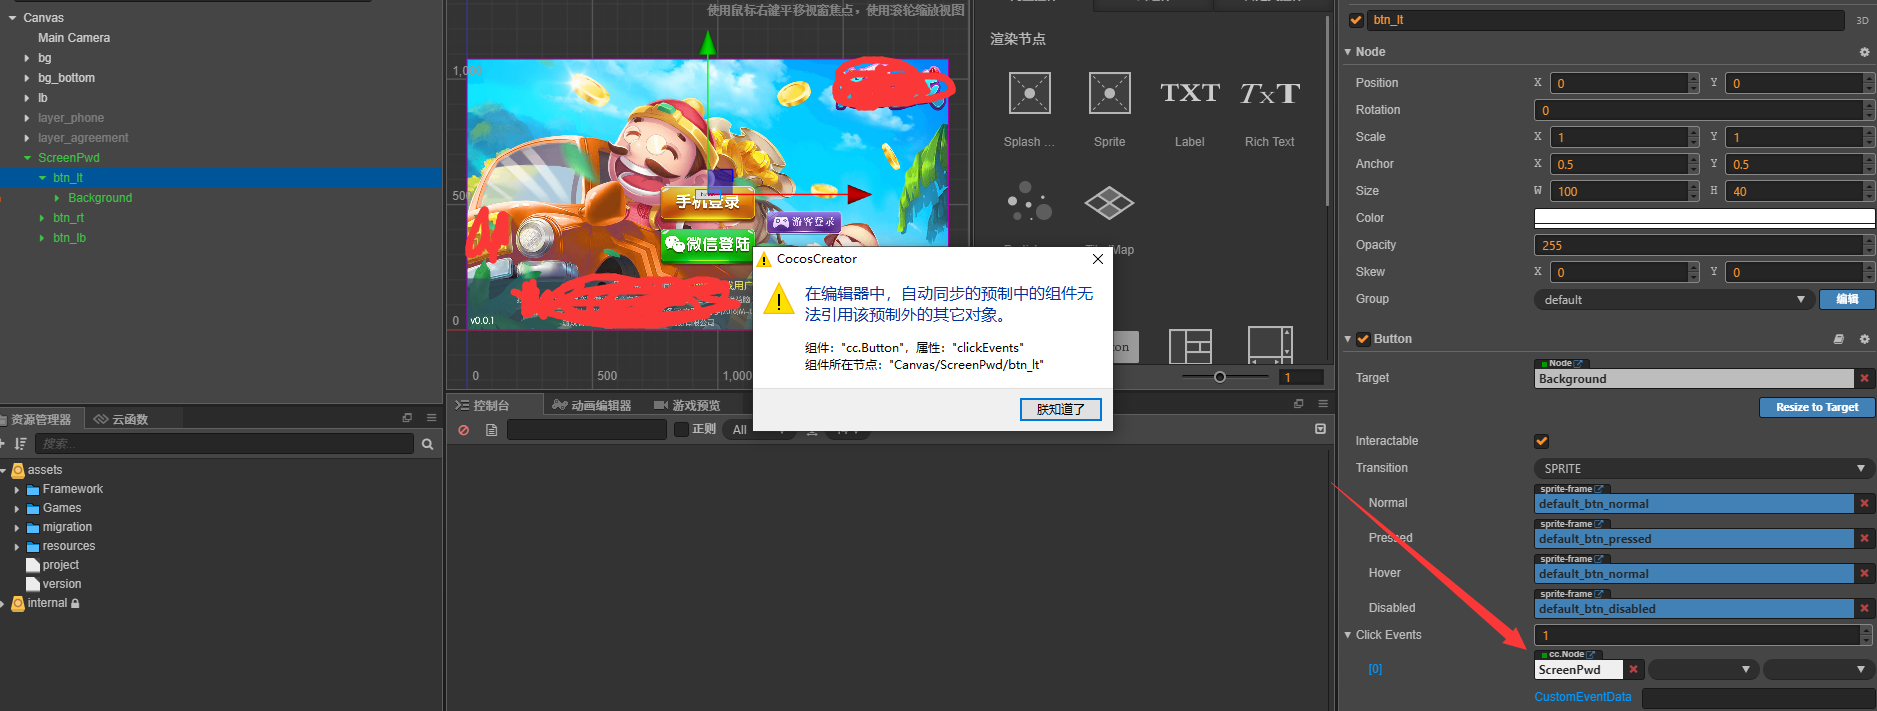The image size is (1877, 711).
Task: Remove the Hover sprite-frame reference
Action: 1864,573
